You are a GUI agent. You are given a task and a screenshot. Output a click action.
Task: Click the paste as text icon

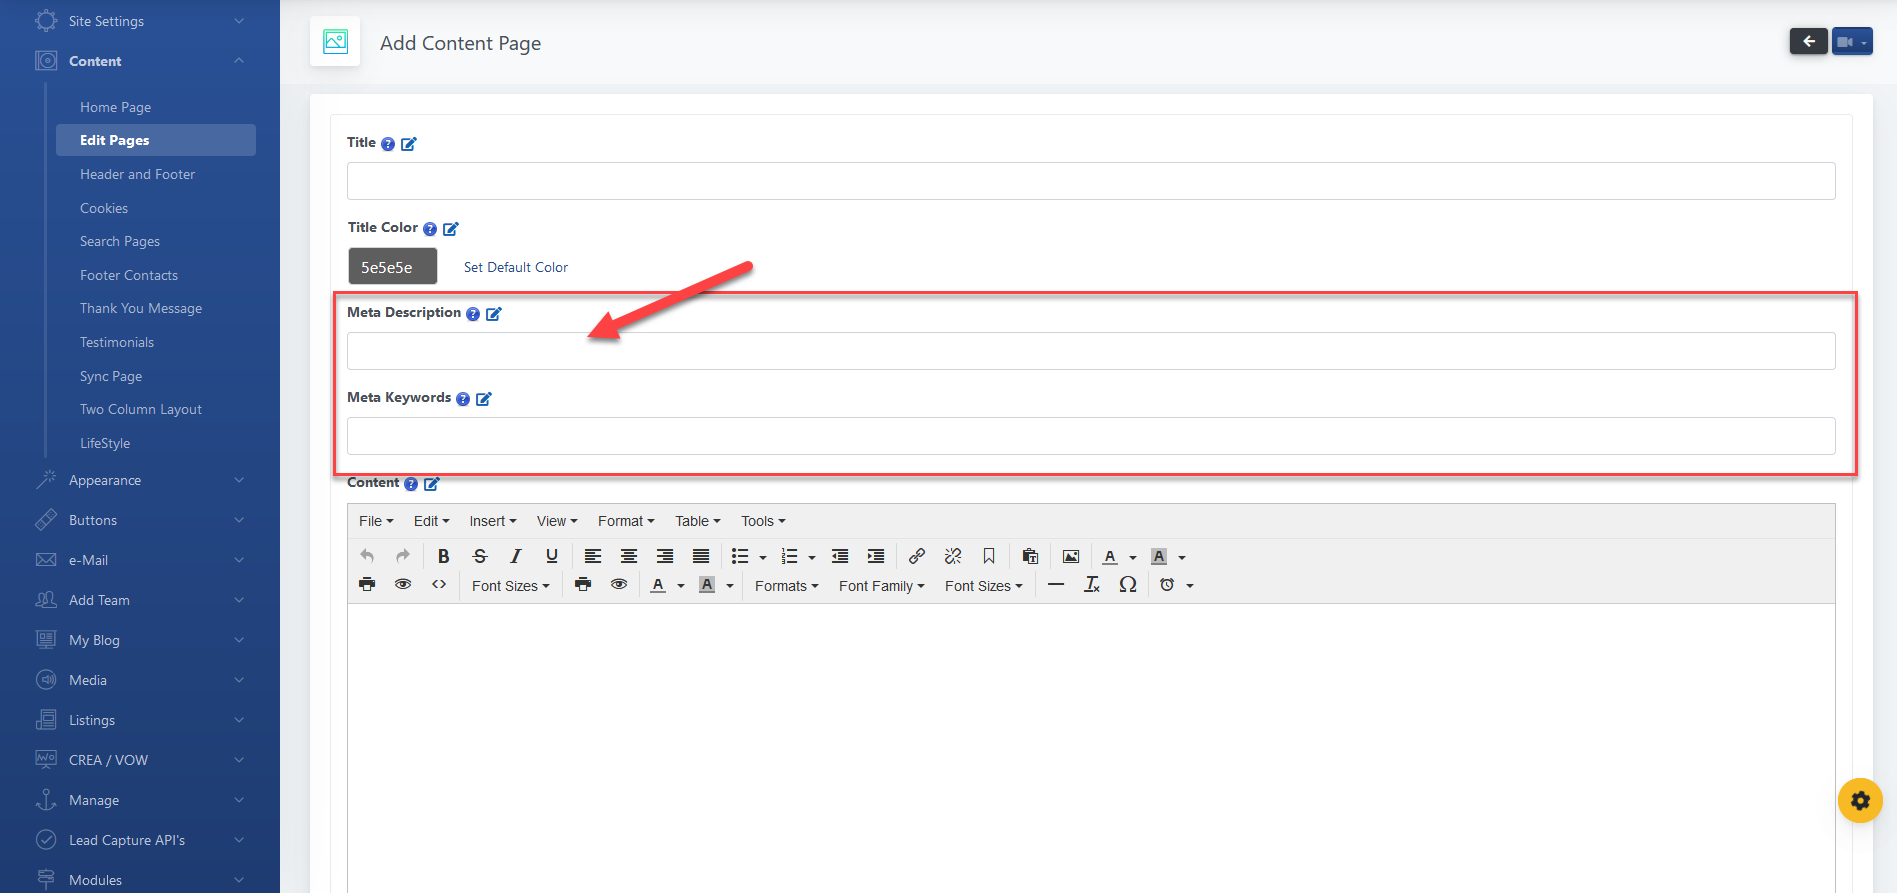pos(1030,556)
